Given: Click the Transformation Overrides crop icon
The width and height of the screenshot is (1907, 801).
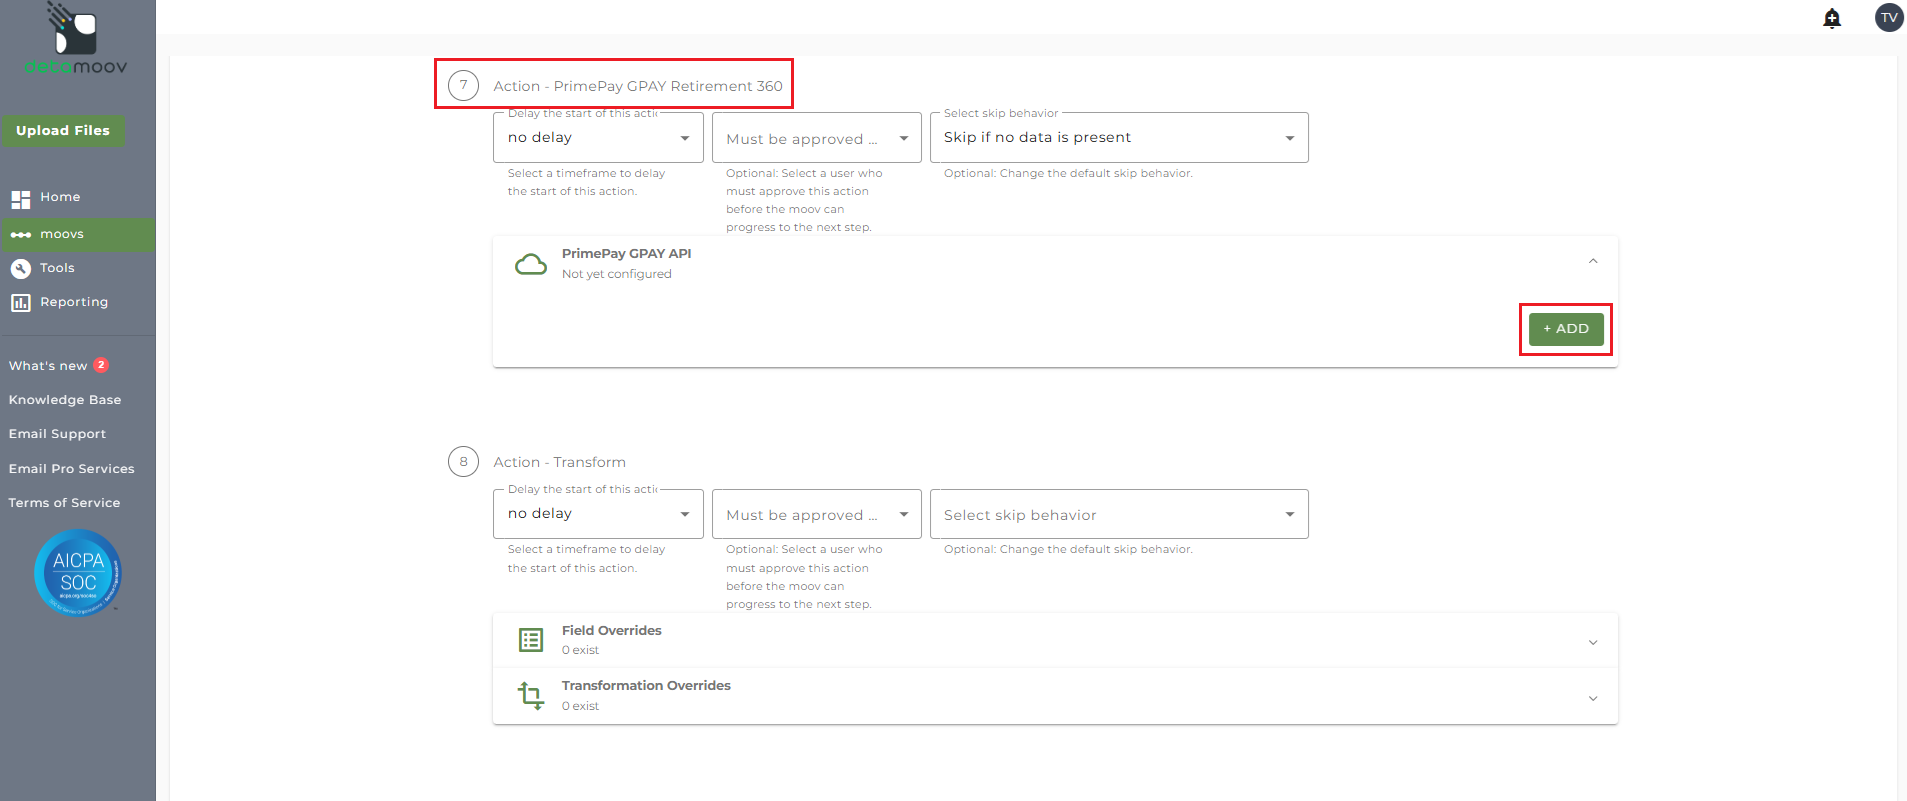Looking at the screenshot, I should click(x=531, y=695).
